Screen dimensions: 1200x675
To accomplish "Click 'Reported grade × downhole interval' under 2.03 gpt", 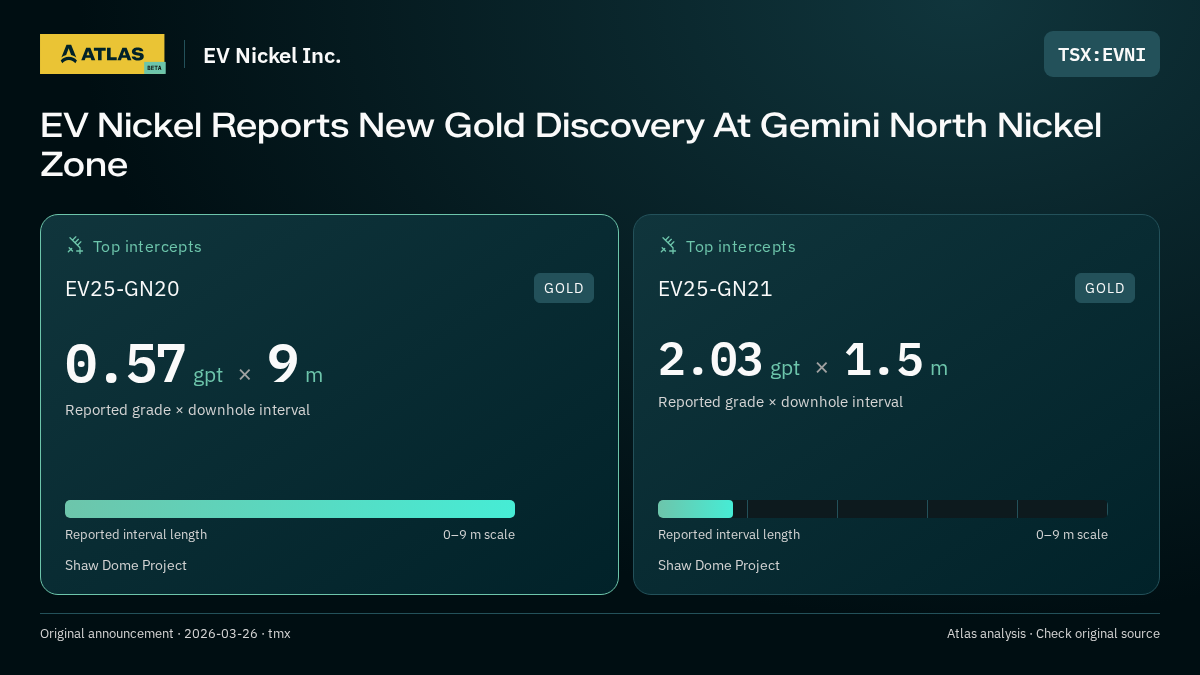I will (780, 402).
